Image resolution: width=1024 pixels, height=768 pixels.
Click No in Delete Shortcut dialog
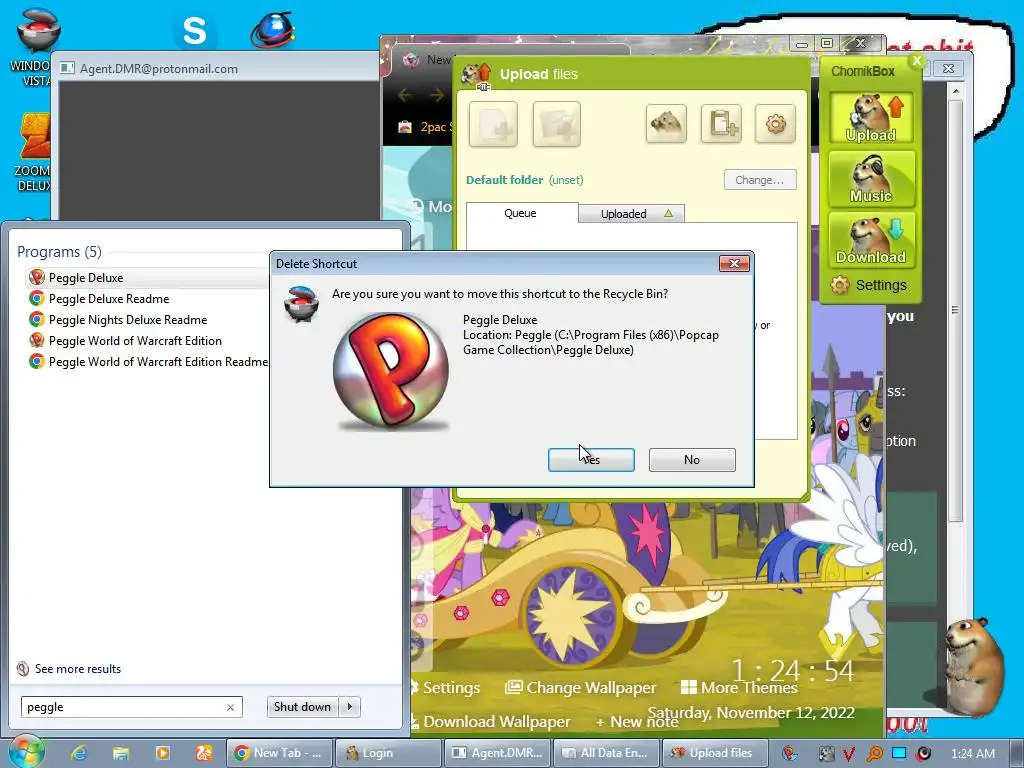point(692,460)
